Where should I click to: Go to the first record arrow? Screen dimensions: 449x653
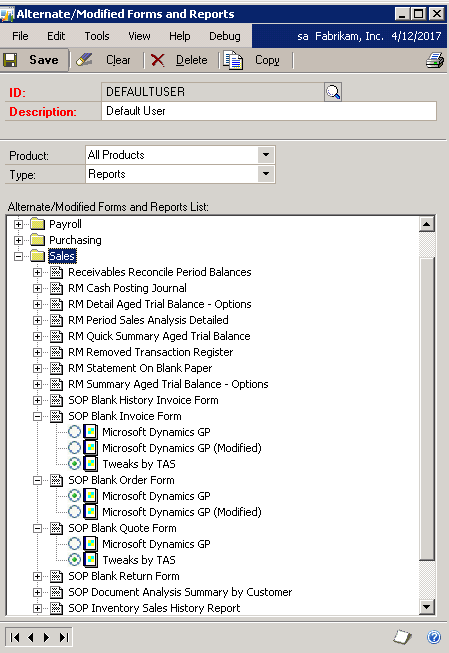pyautogui.click(x=15, y=637)
